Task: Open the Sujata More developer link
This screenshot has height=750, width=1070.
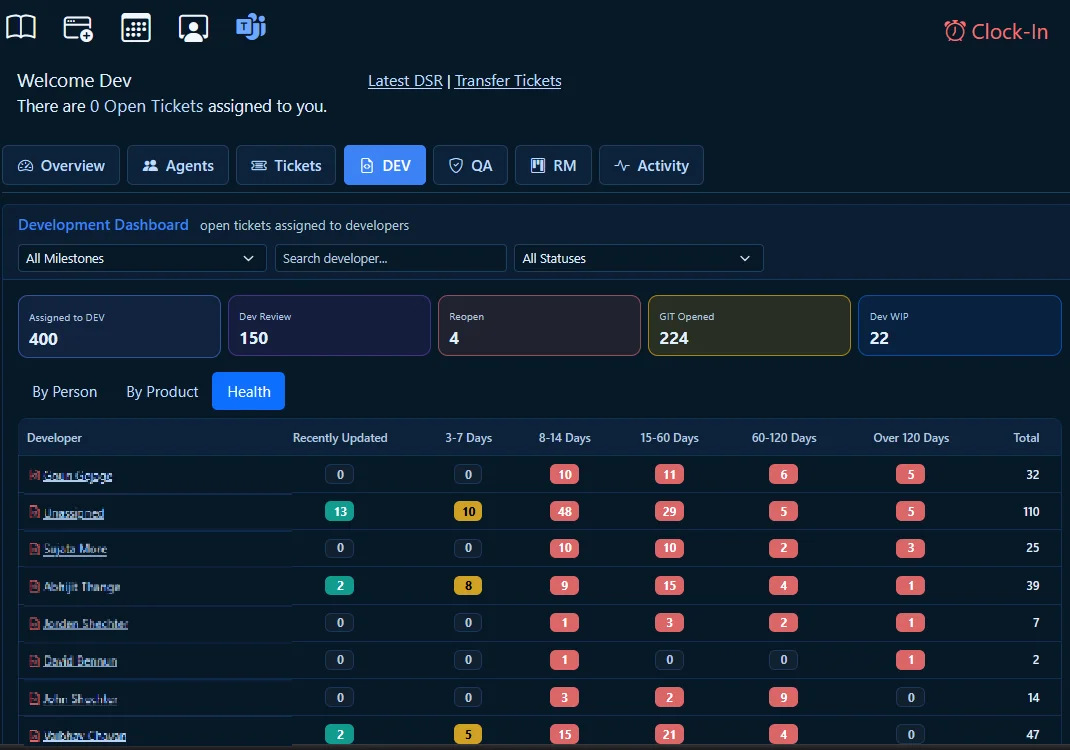Action: [x=75, y=549]
